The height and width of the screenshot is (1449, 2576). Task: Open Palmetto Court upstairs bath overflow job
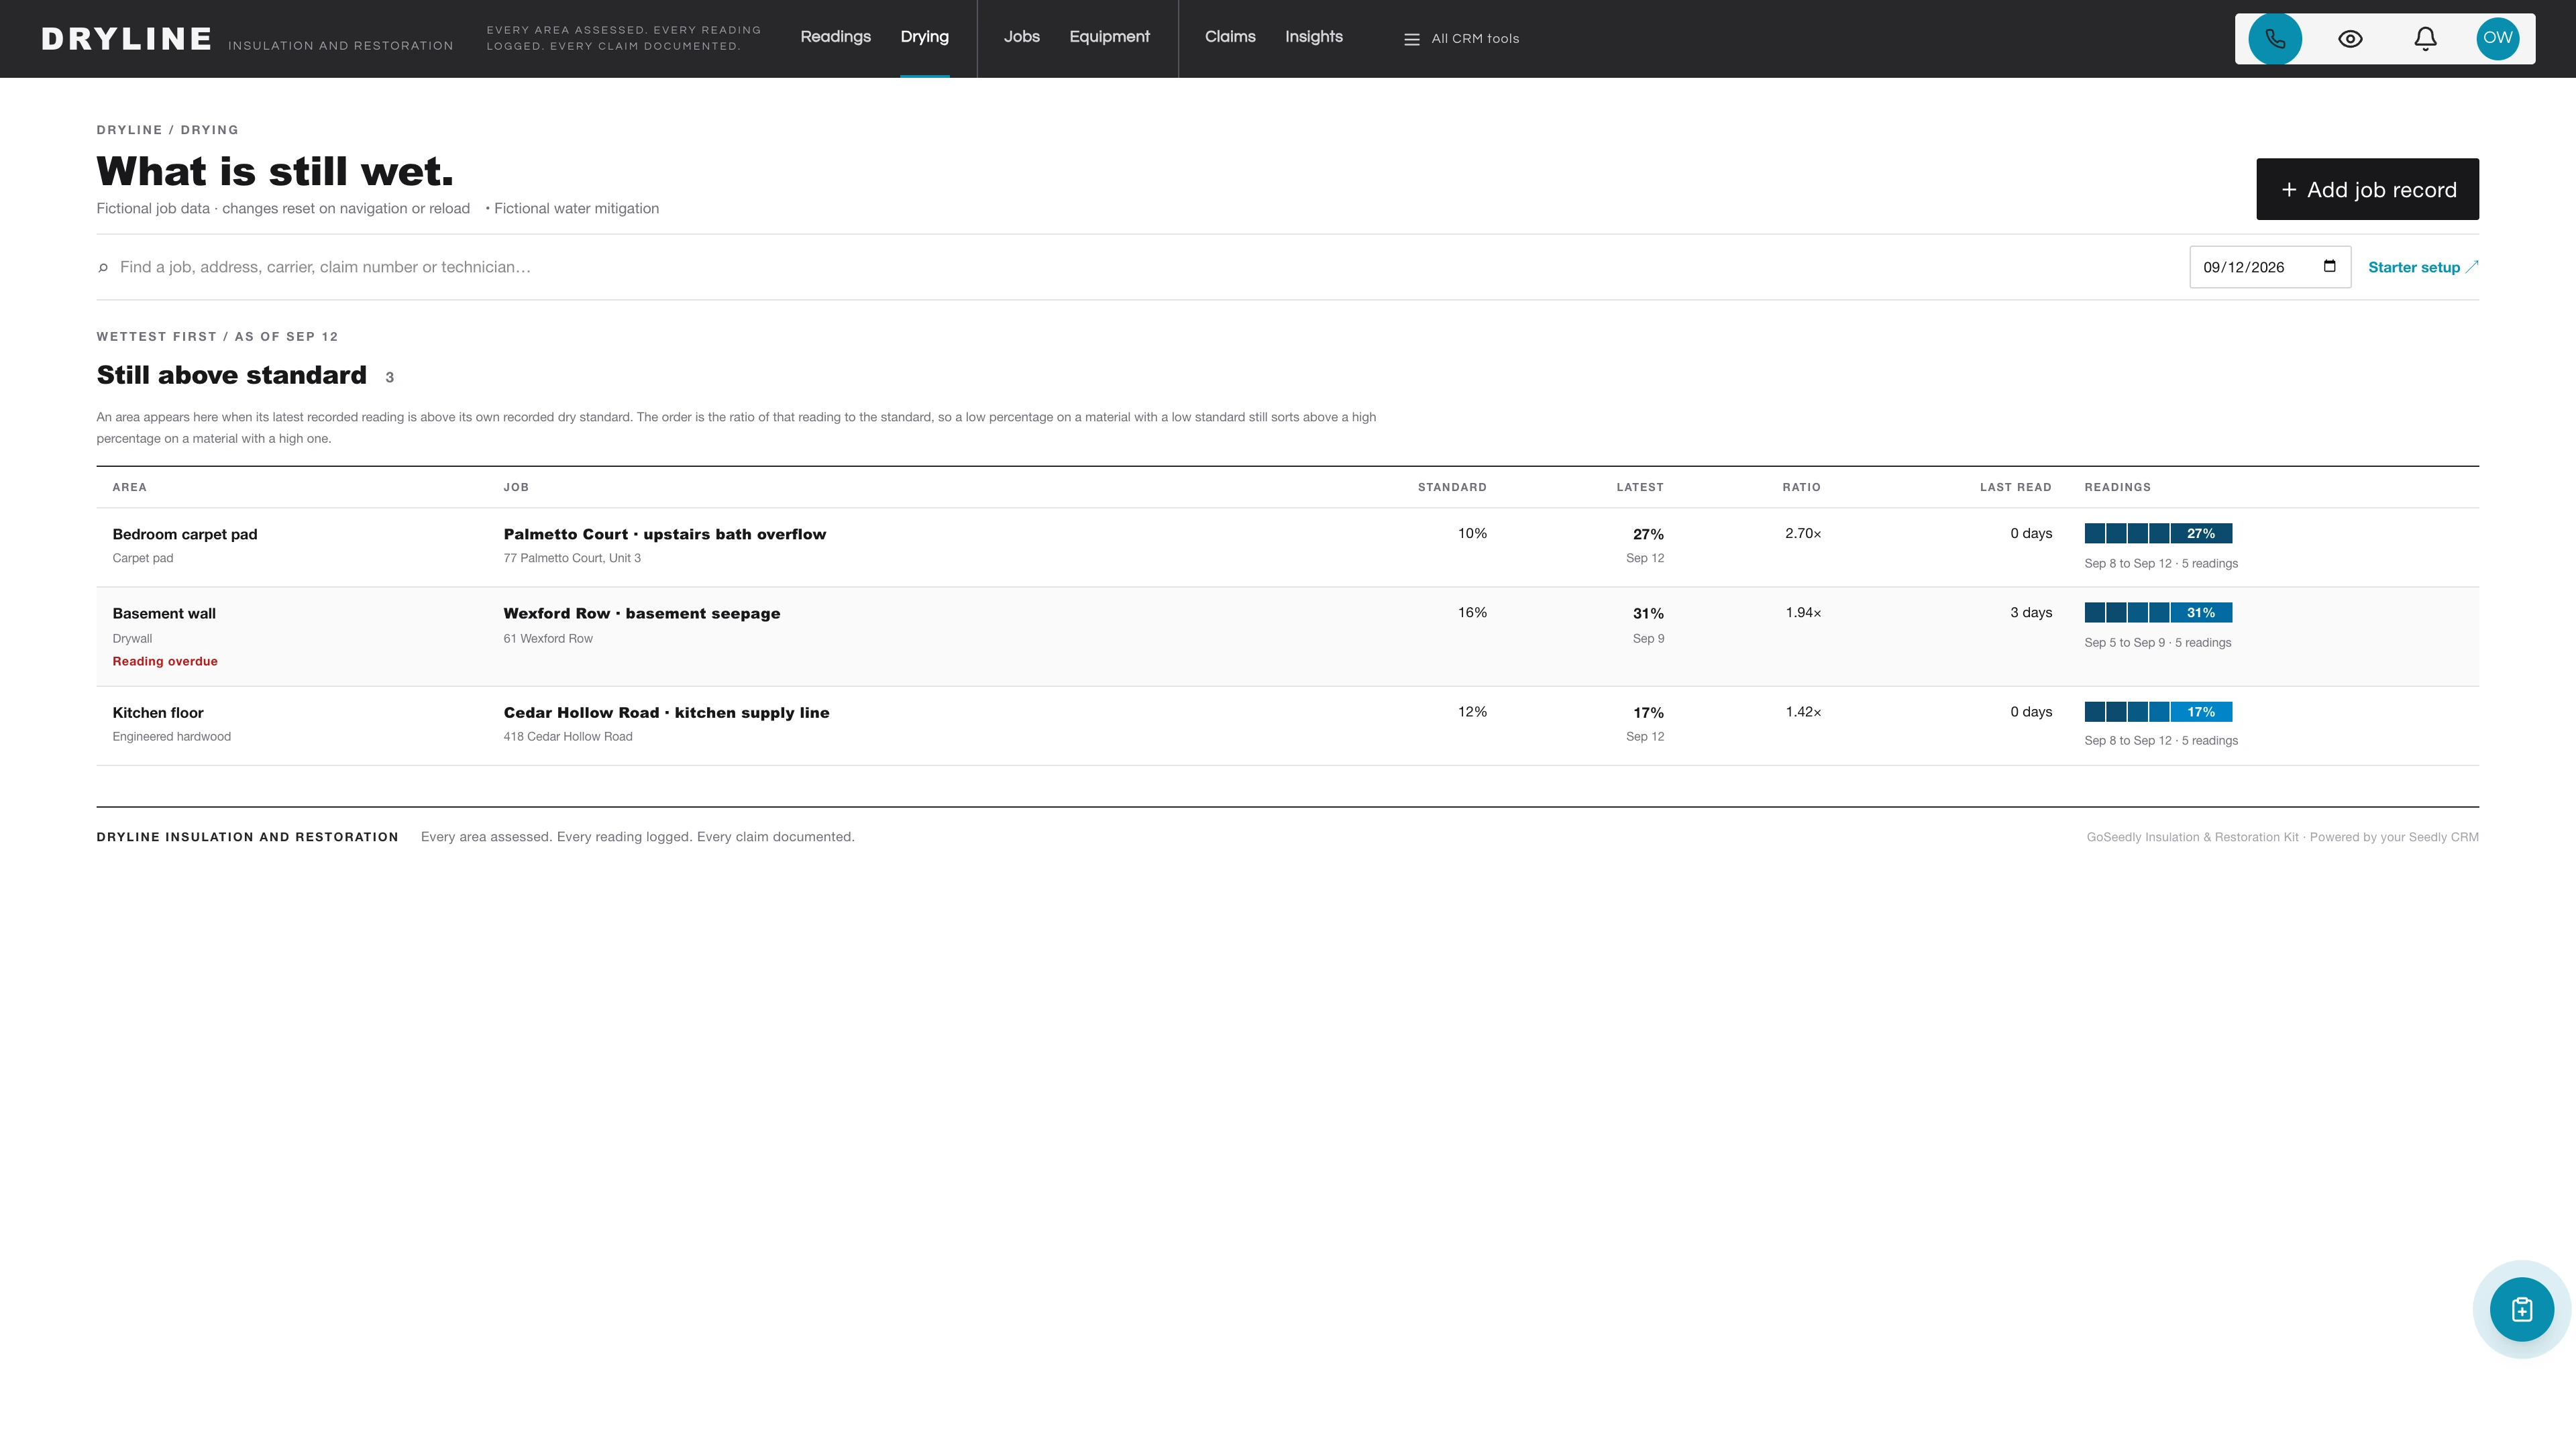tap(664, 534)
